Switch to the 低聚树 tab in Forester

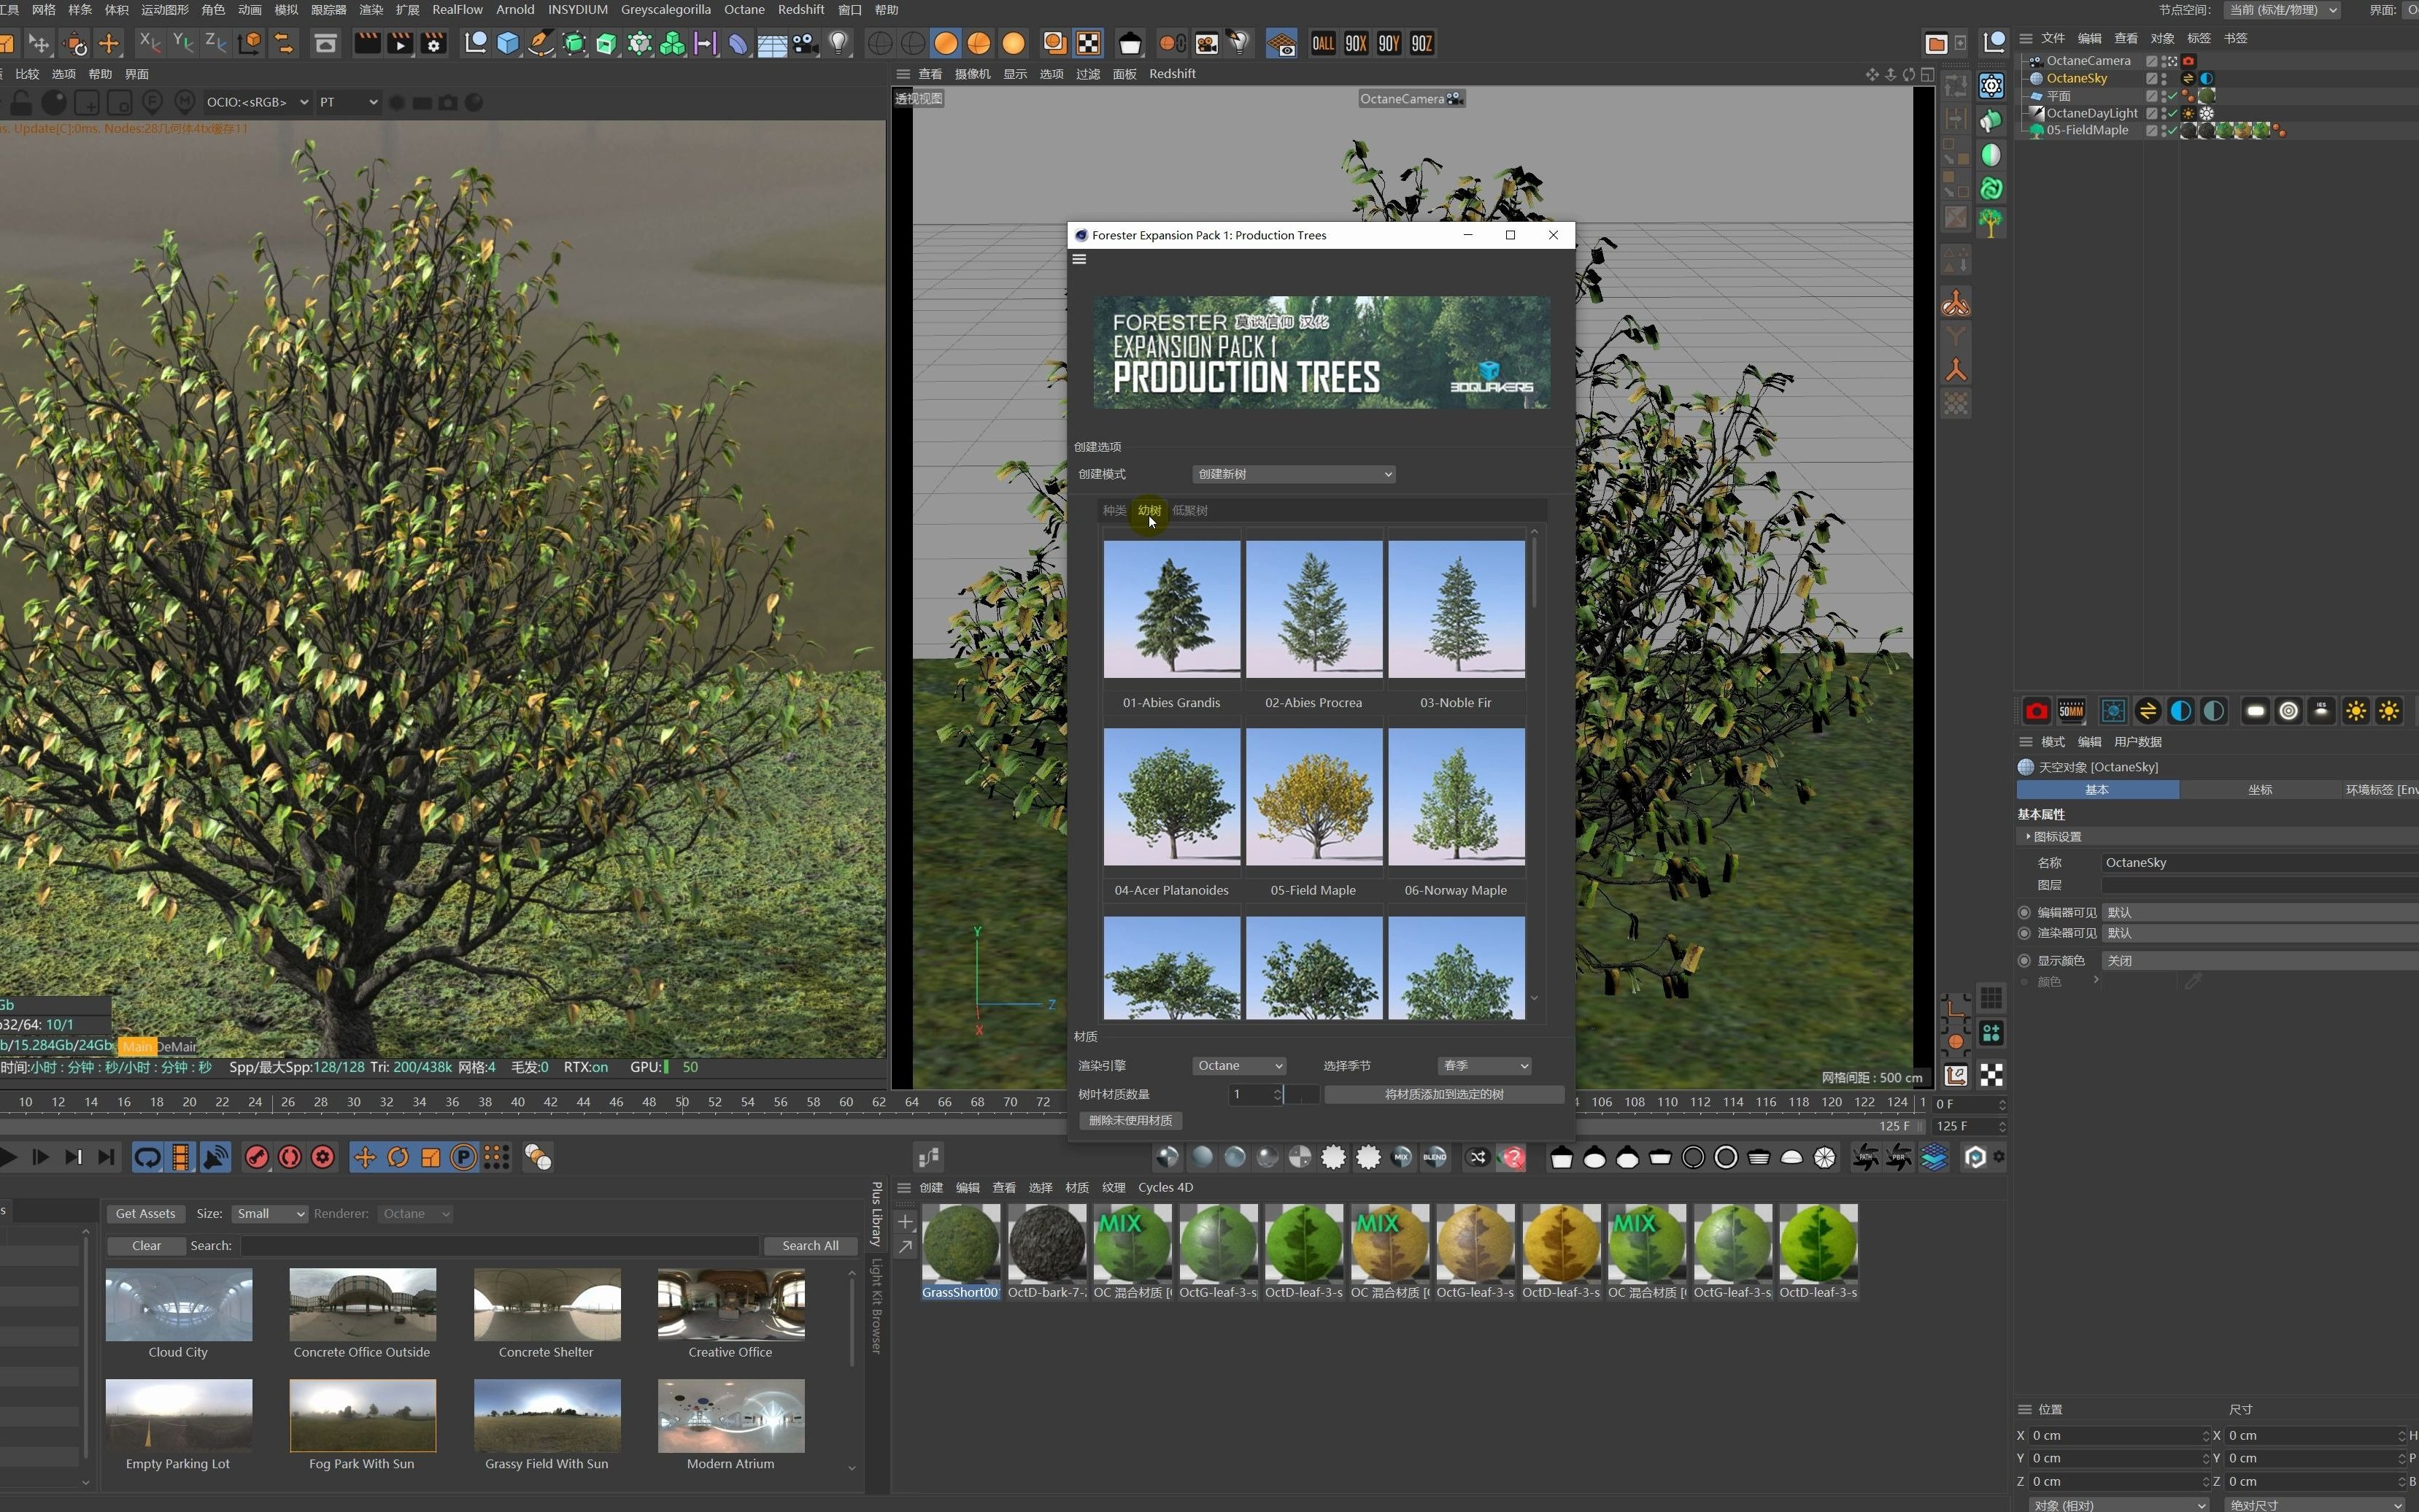[1190, 510]
